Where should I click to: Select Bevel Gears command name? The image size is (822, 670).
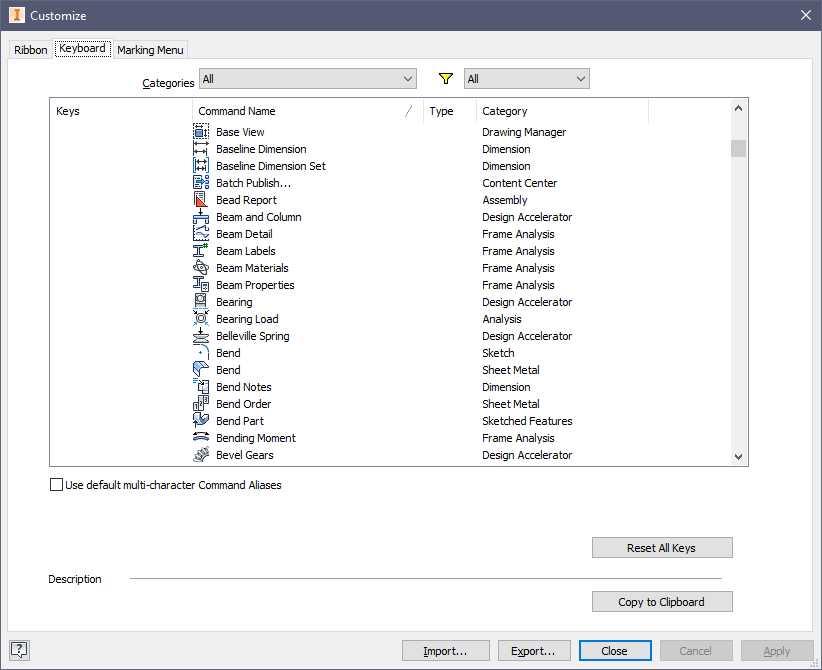[245, 455]
